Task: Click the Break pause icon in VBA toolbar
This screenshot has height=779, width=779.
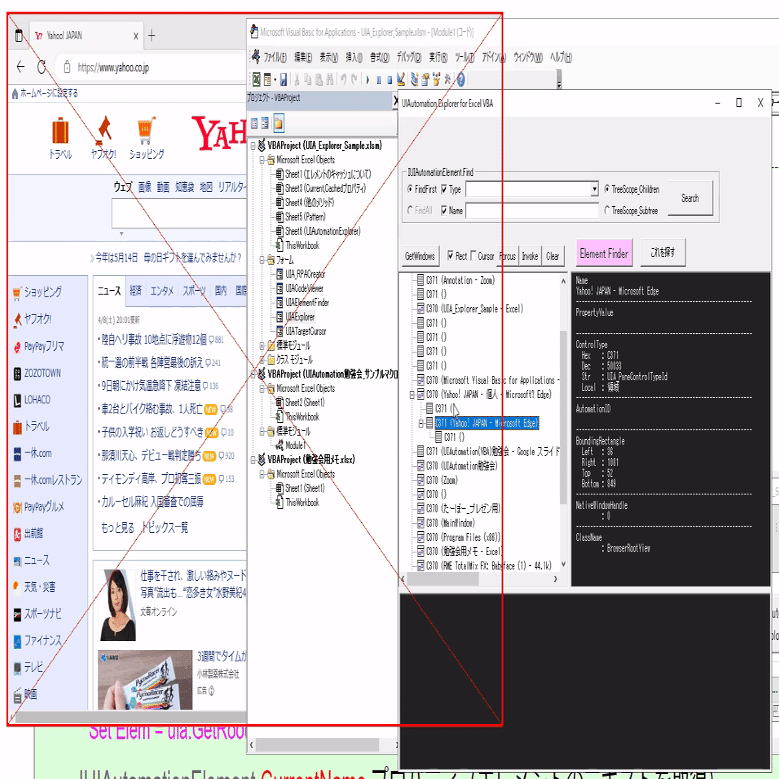Action: [379, 80]
